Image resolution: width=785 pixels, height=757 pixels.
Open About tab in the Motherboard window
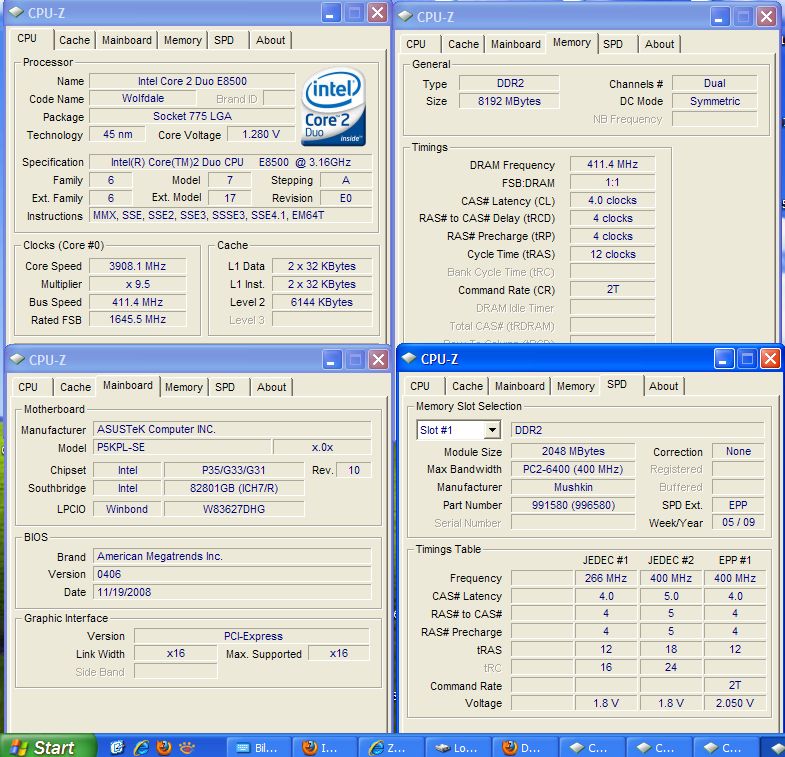coord(271,387)
